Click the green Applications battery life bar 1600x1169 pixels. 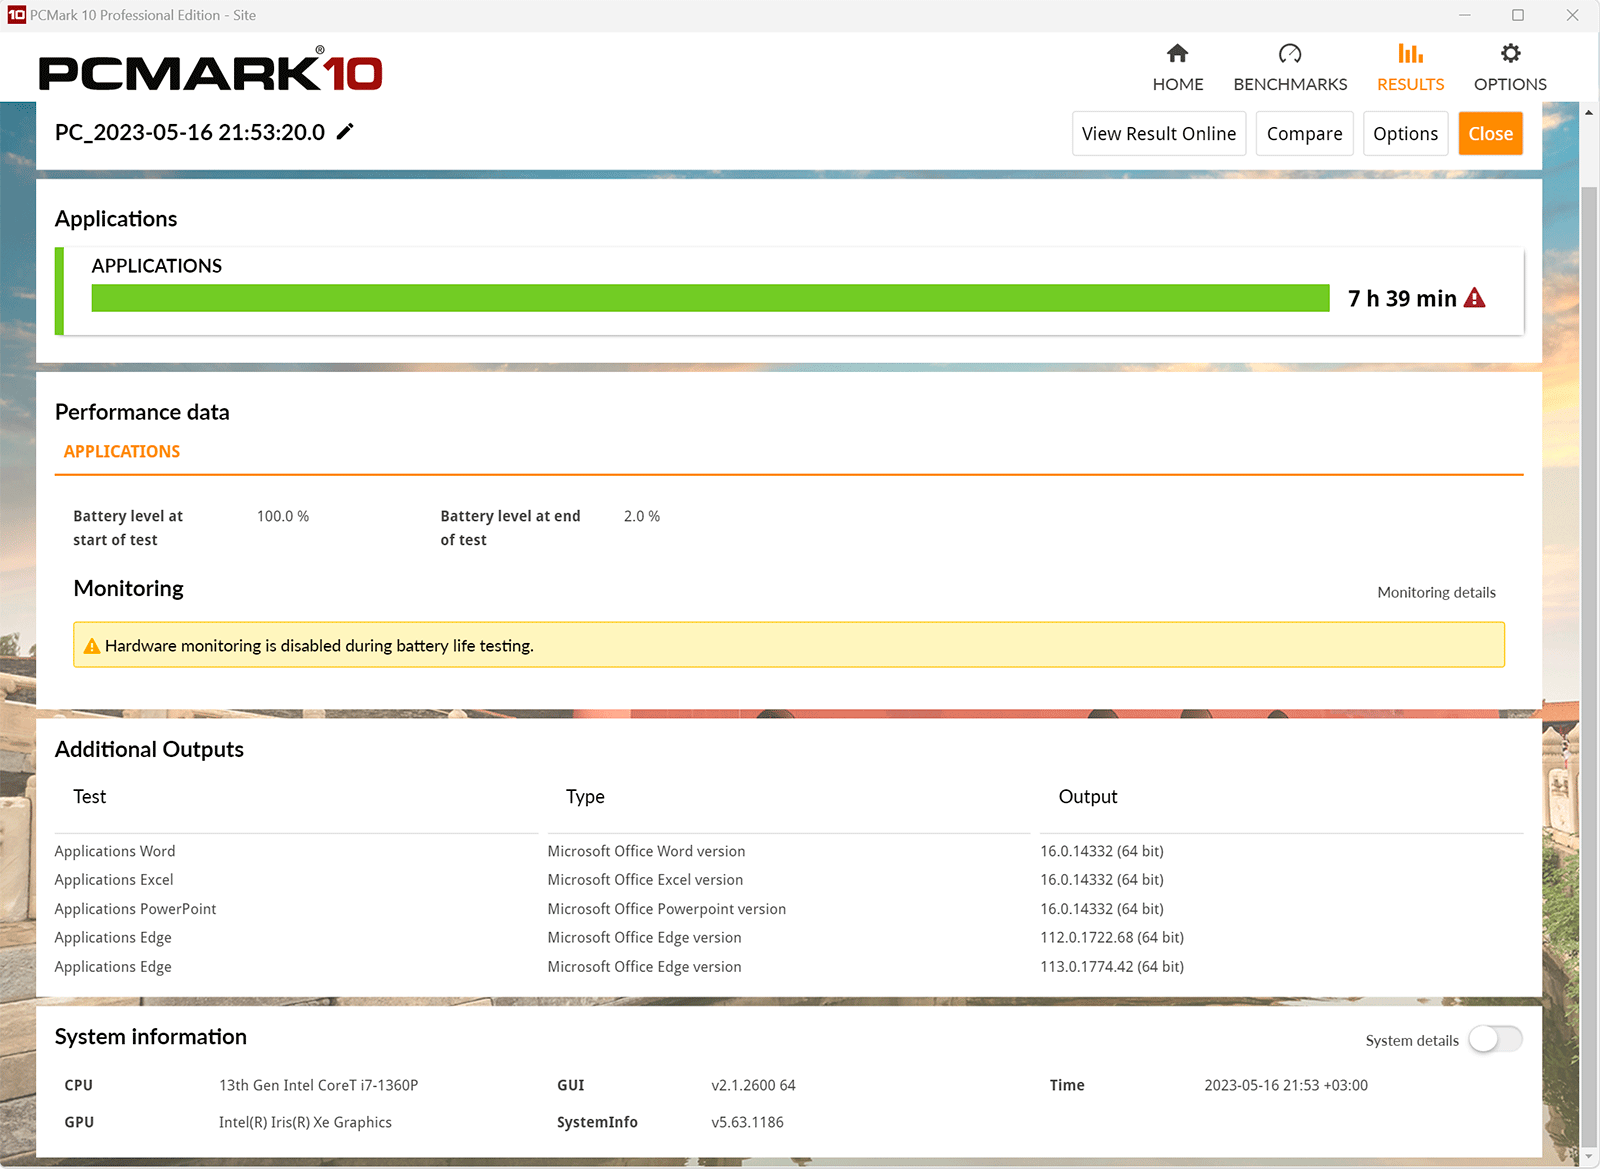click(710, 298)
